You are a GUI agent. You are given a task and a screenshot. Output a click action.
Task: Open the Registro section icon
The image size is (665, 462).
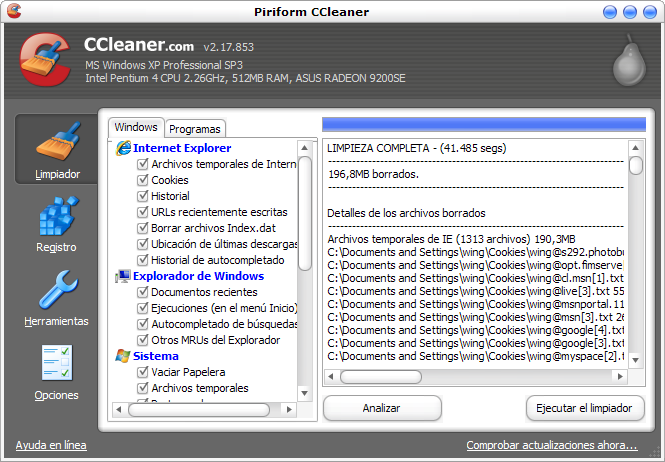tap(57, 216)
